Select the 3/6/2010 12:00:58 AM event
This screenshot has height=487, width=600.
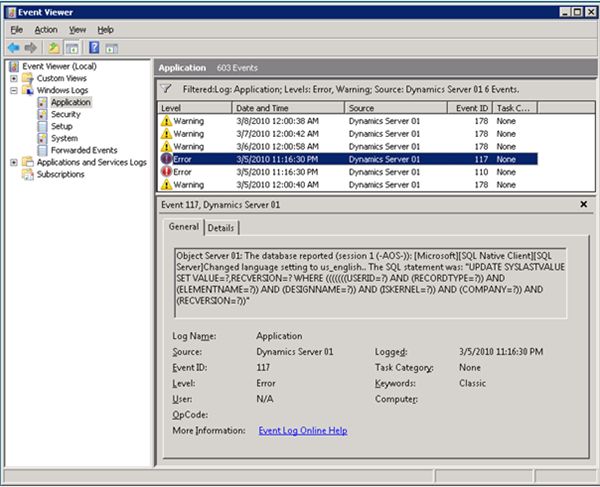click(x=347, y=146)
